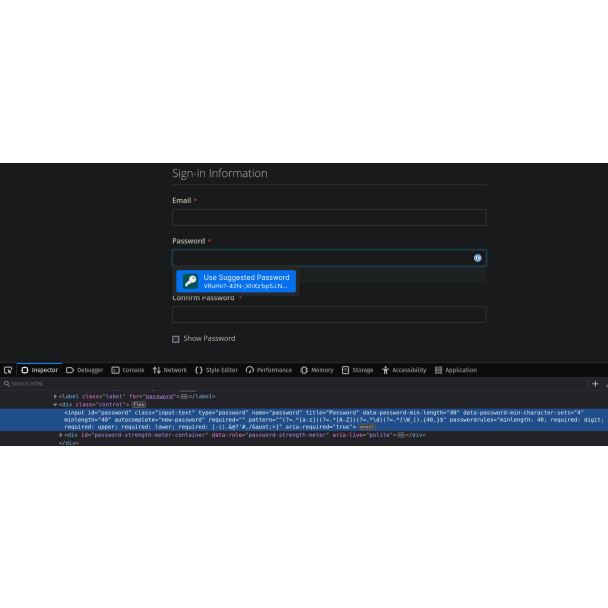Click inside the Email input field

[x=328, y=217]
